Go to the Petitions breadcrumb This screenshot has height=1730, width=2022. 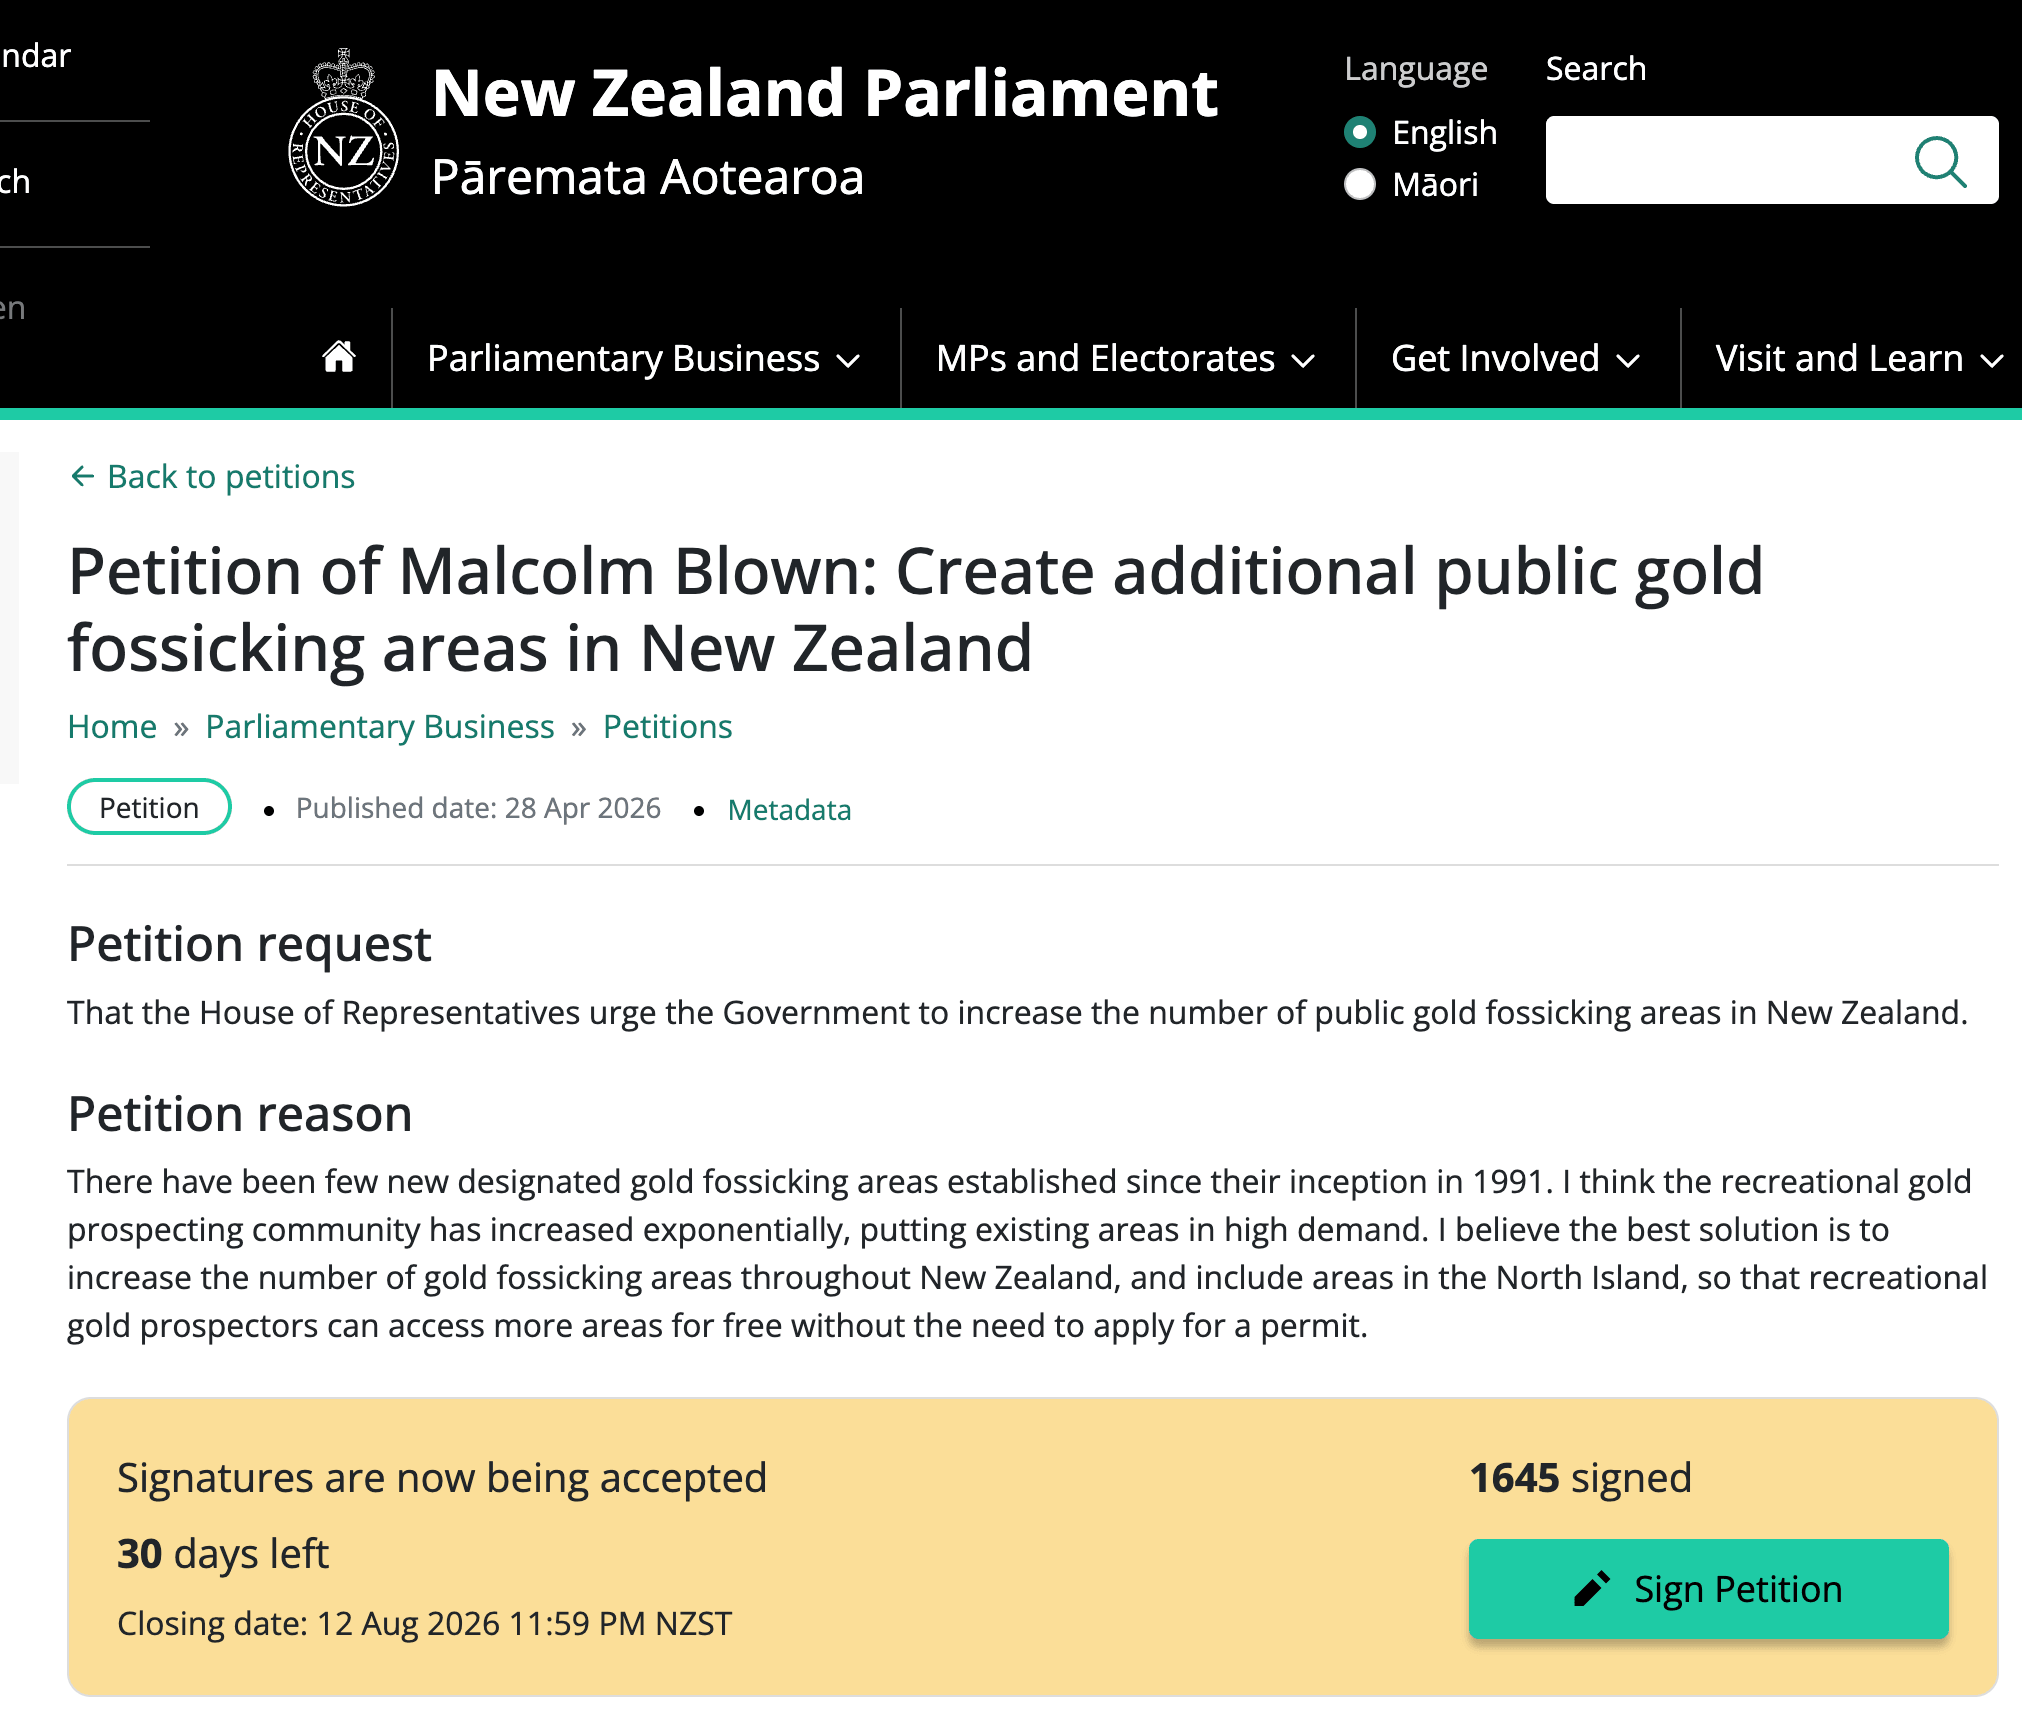(x=668, y=727)
